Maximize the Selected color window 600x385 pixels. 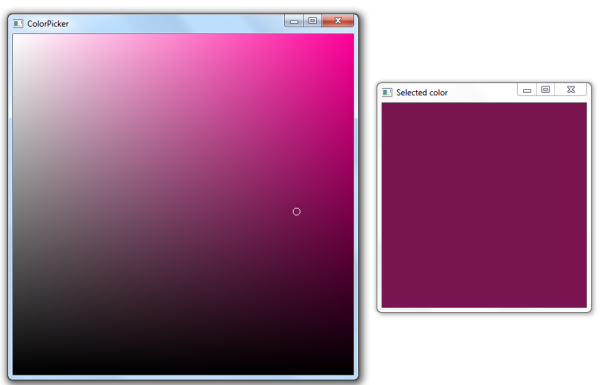pos(545,90)
